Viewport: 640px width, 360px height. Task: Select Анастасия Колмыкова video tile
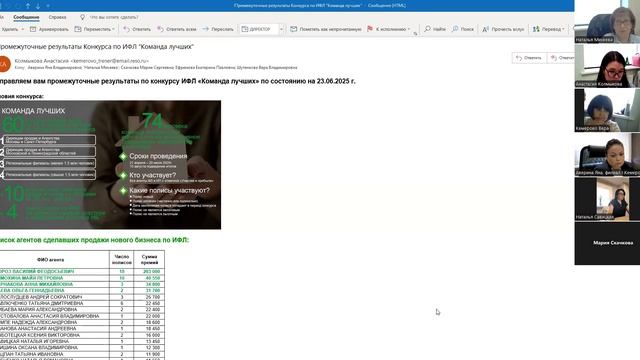607,66
